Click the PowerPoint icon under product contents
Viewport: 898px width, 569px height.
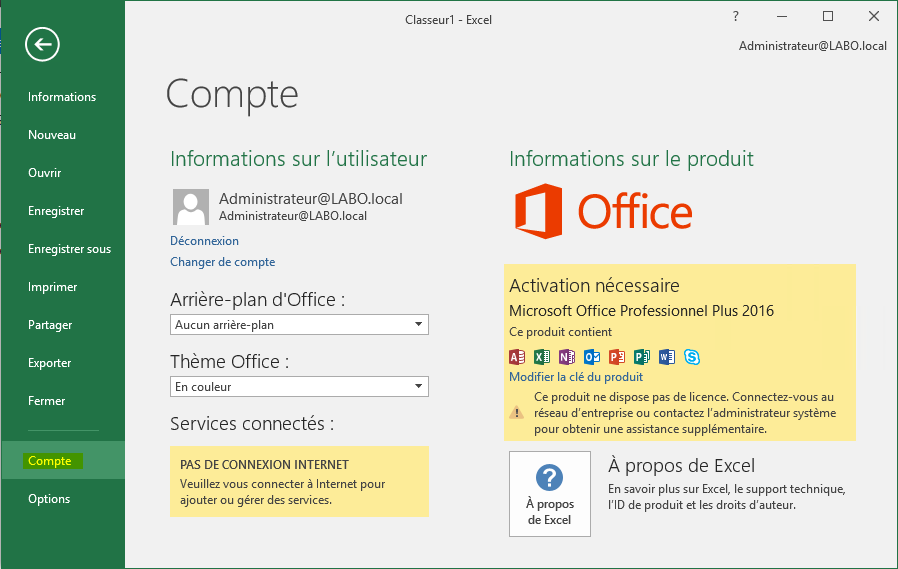click(x=617, y=357)
